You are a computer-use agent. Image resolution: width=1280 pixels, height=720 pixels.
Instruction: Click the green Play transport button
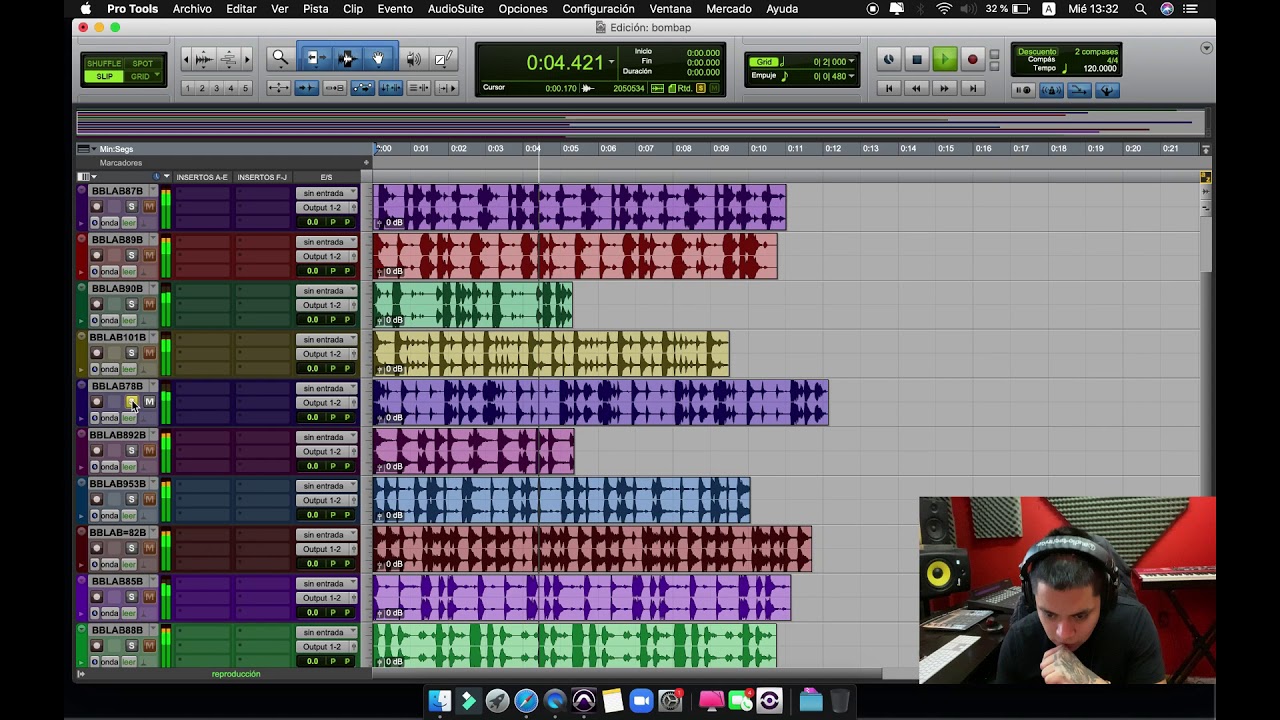point(944,60)
